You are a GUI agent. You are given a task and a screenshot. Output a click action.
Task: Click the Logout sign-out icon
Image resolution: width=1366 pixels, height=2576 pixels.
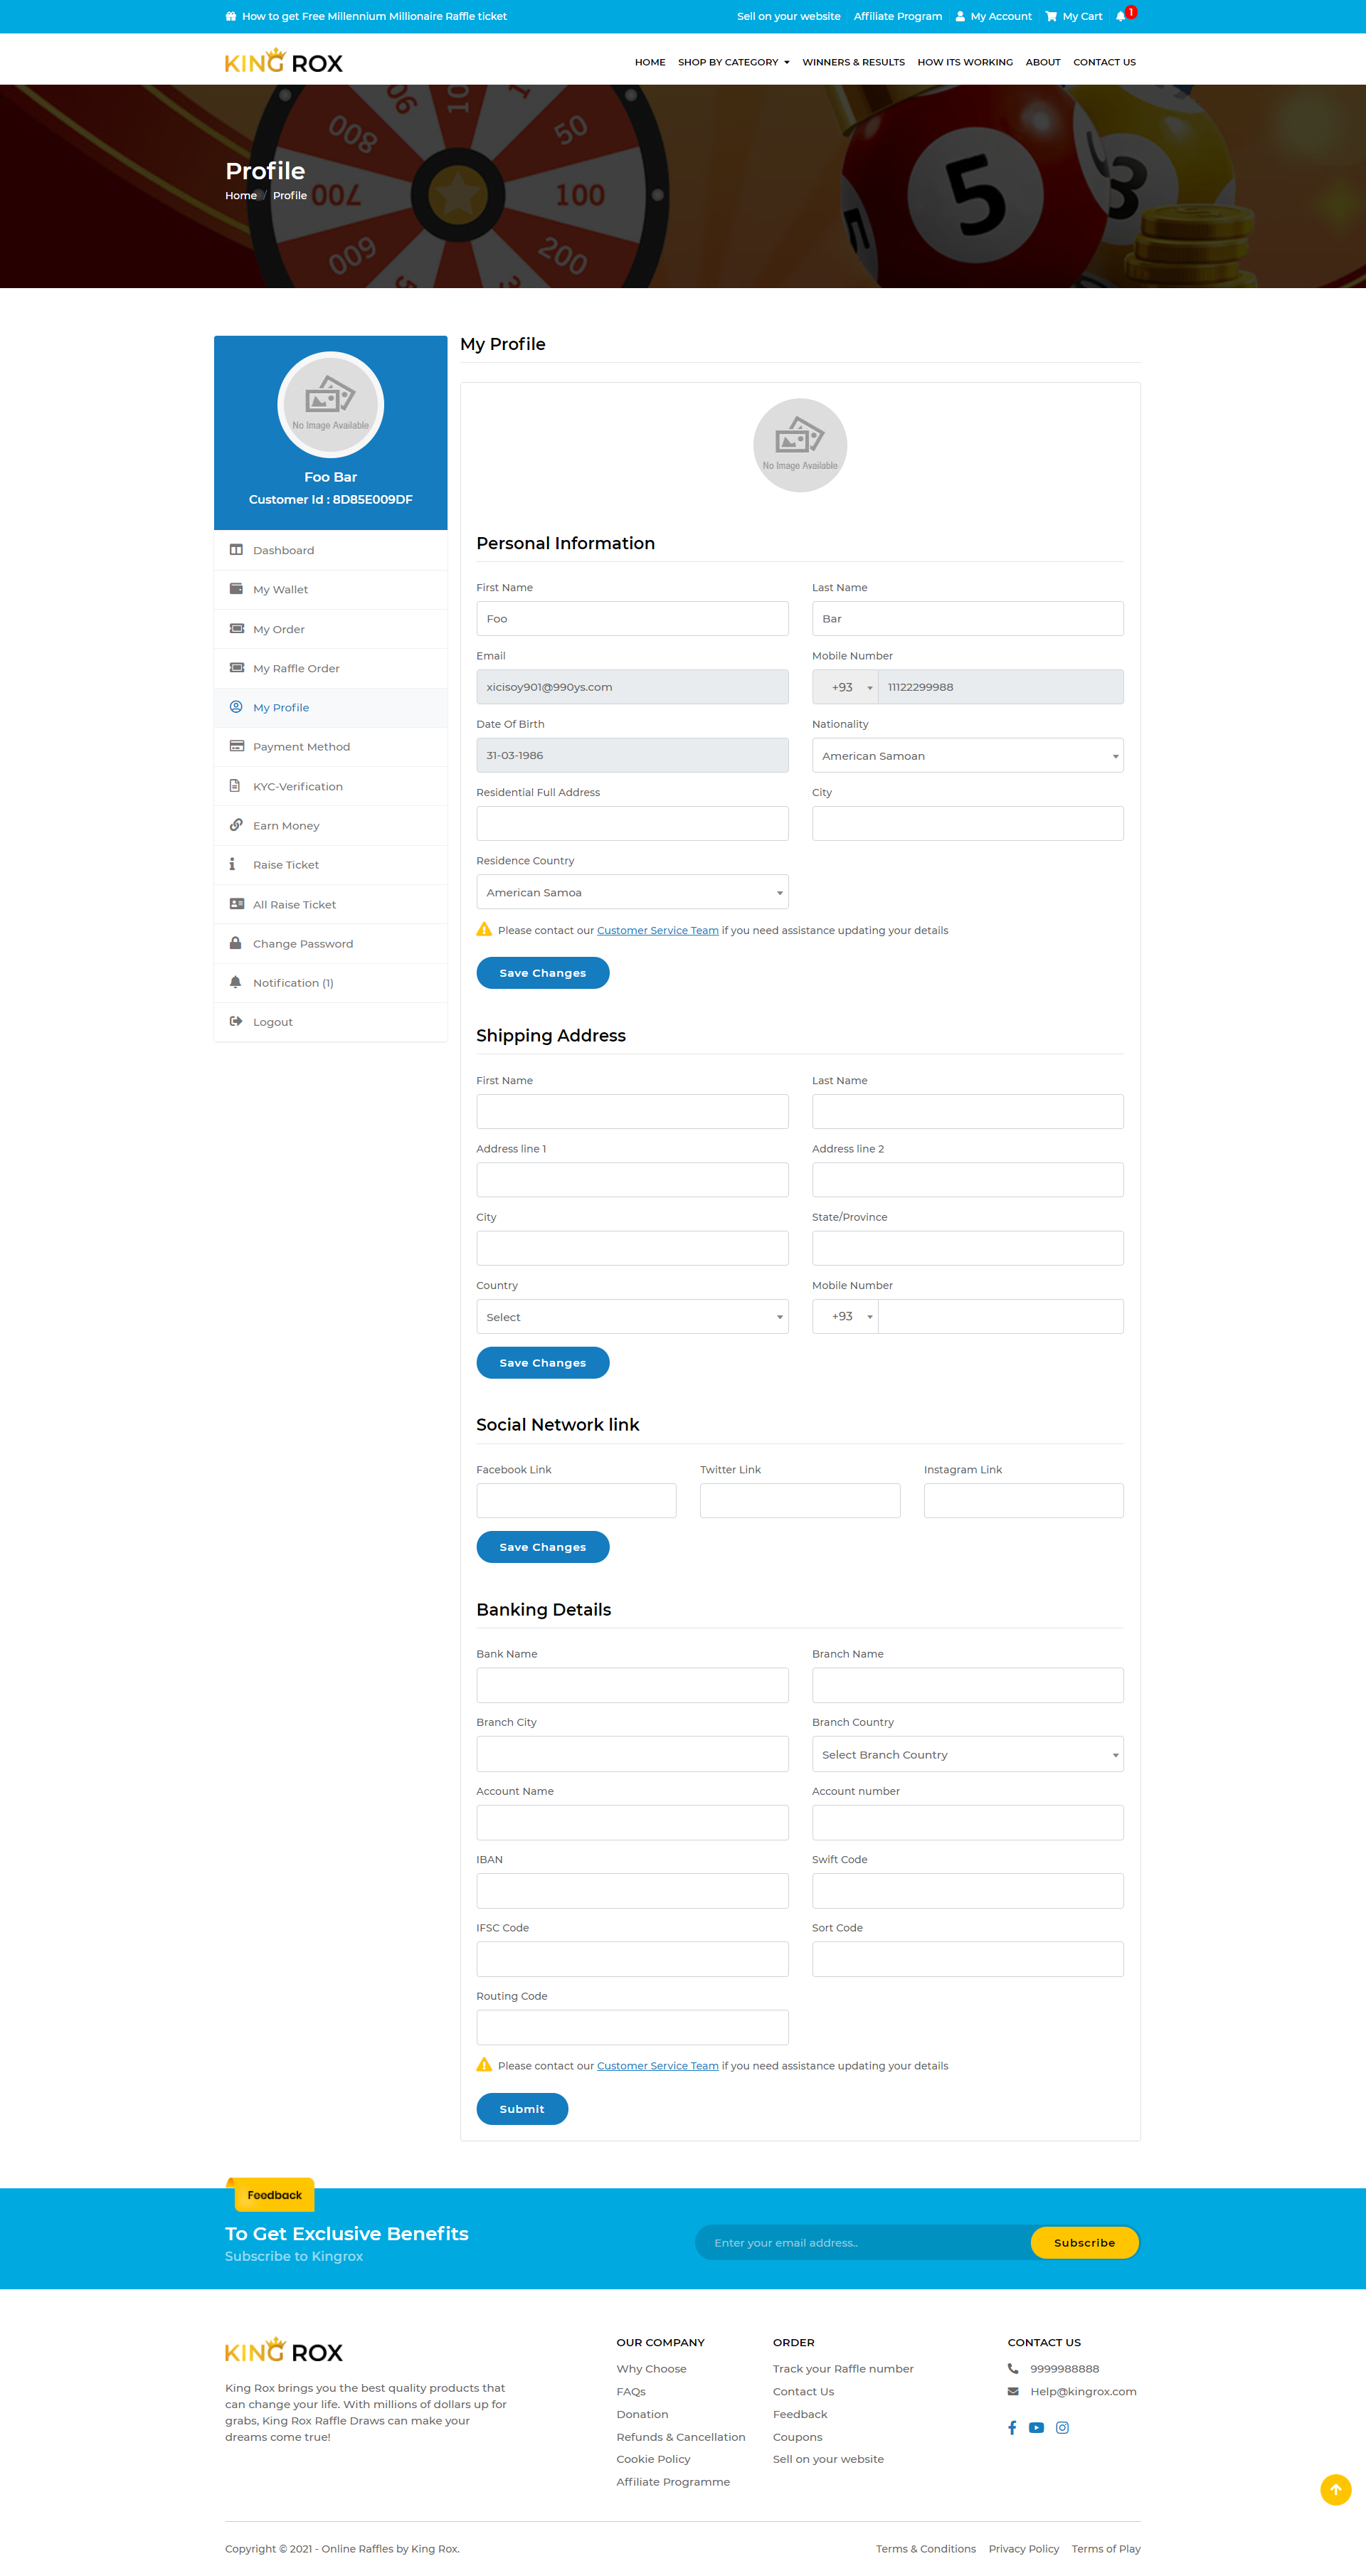tap(236, 1022)
